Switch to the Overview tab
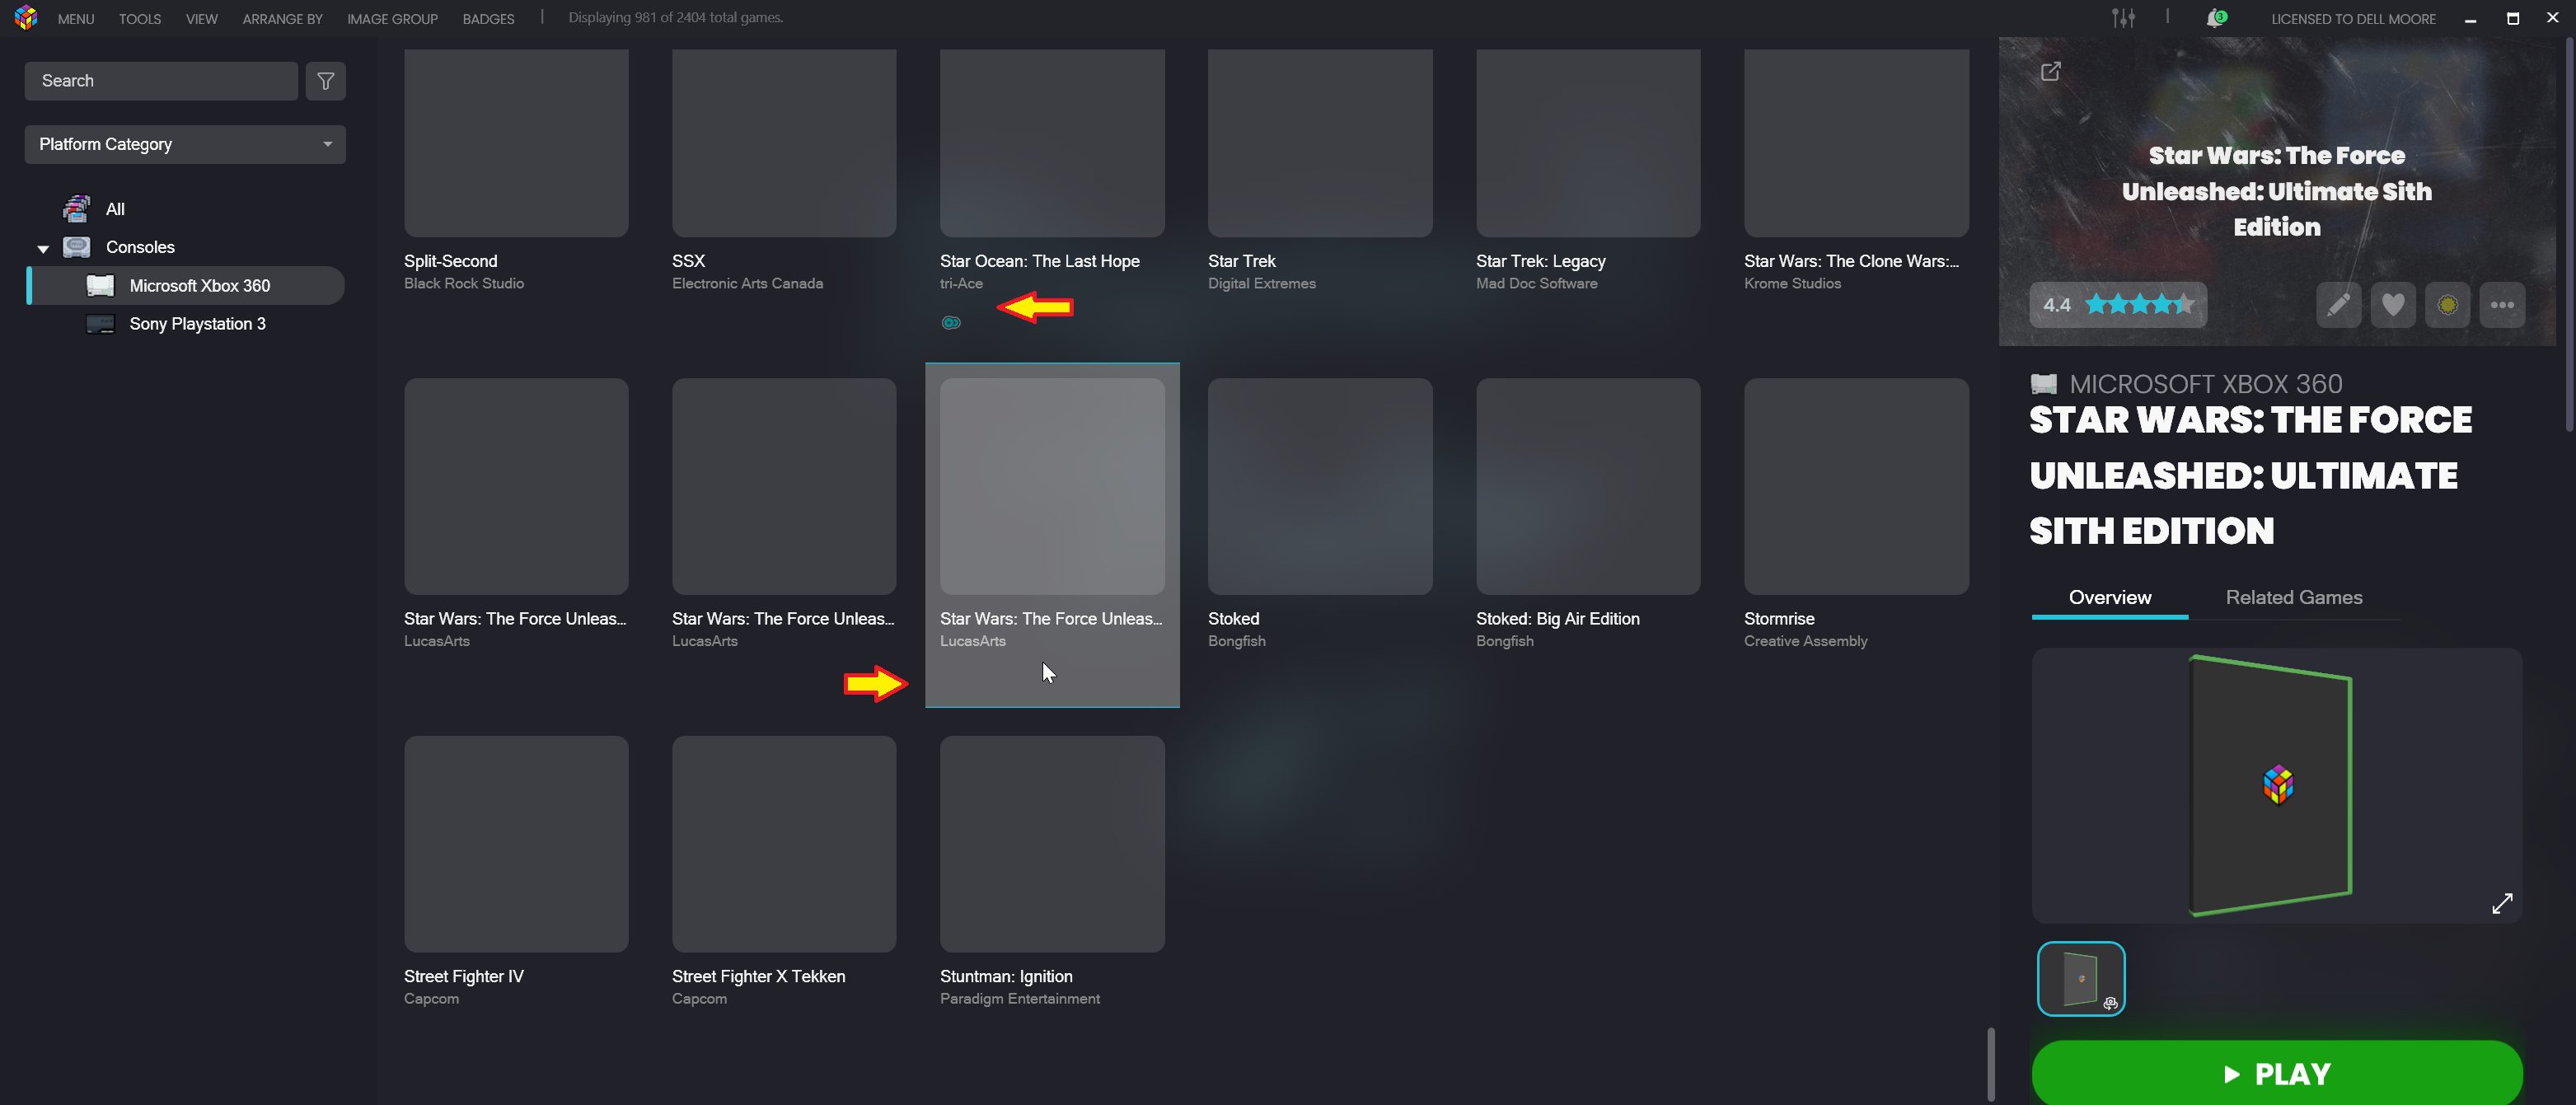Viewport: 2576px width, 1105px height. coord(2110,598)
